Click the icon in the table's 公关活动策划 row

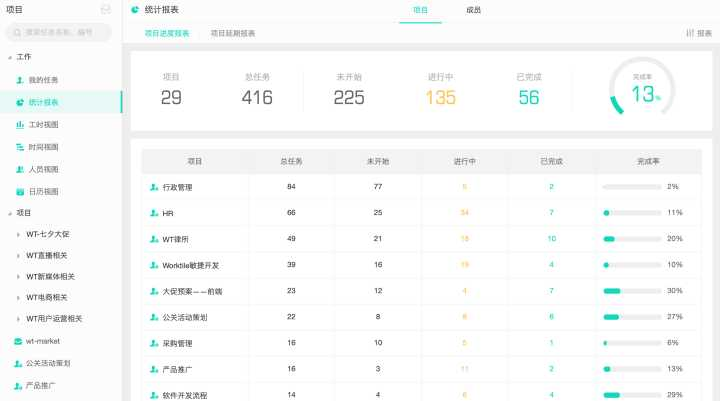coord(154,317)
